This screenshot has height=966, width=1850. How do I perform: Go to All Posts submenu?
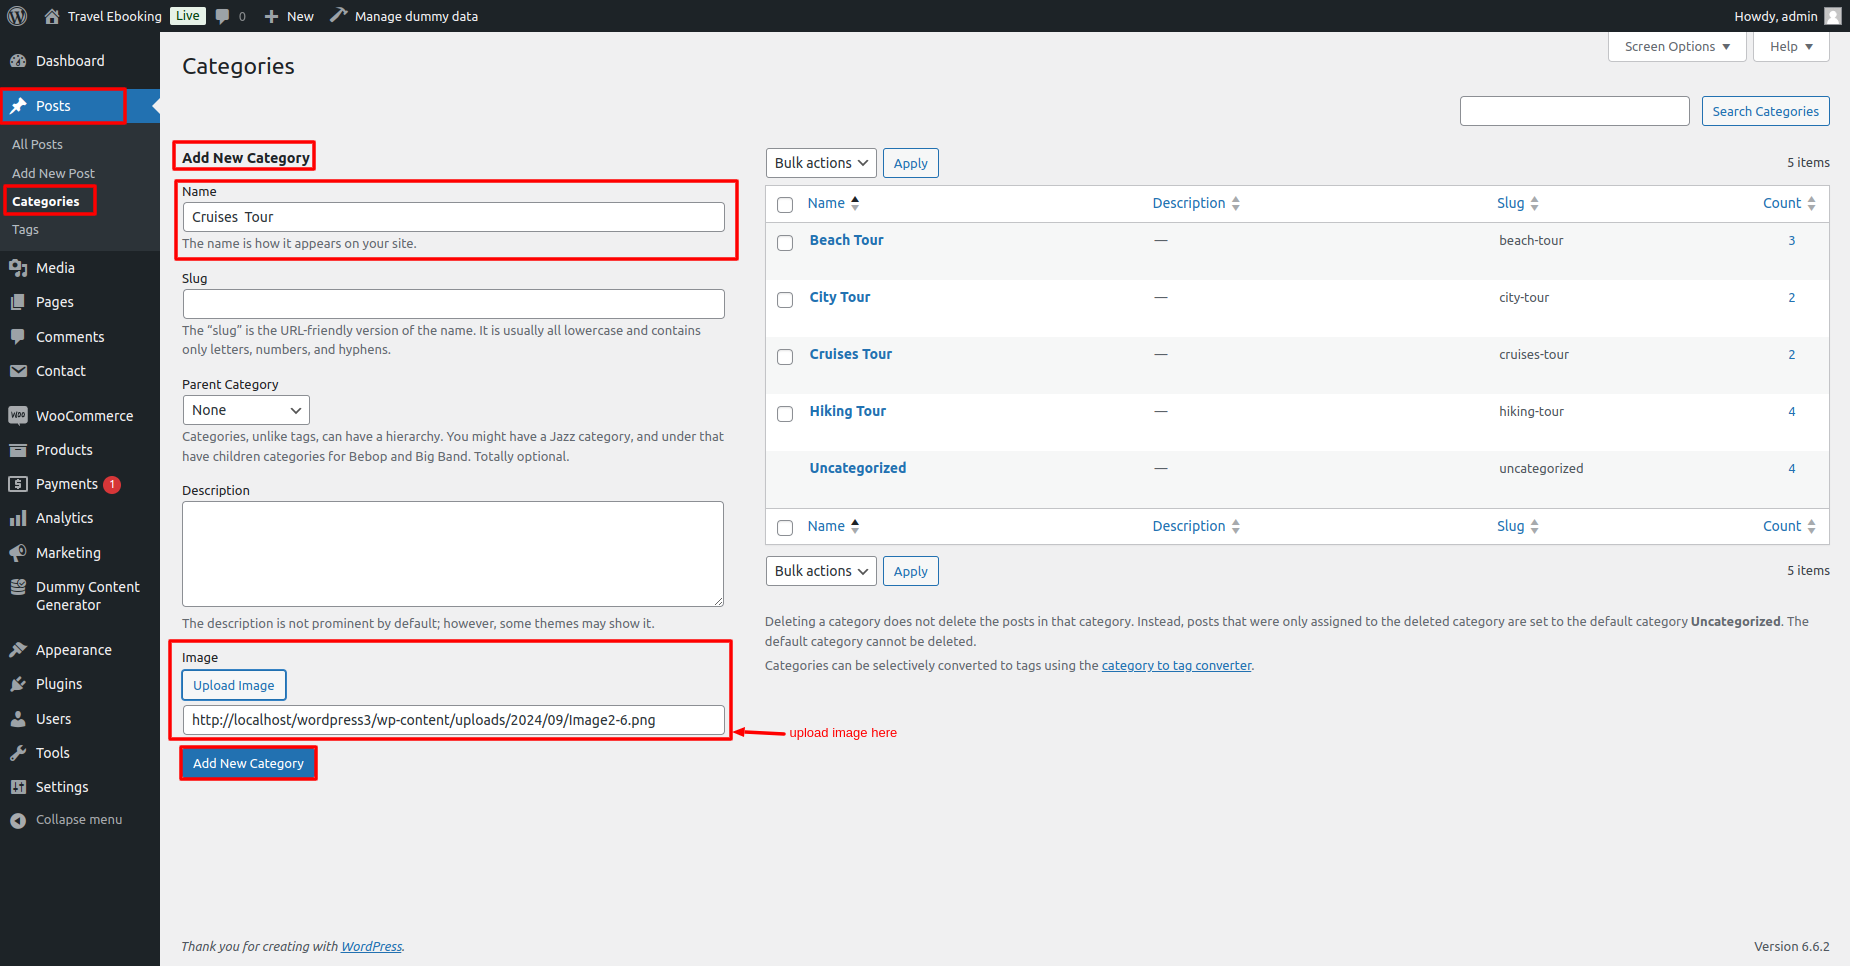[37, 145]
